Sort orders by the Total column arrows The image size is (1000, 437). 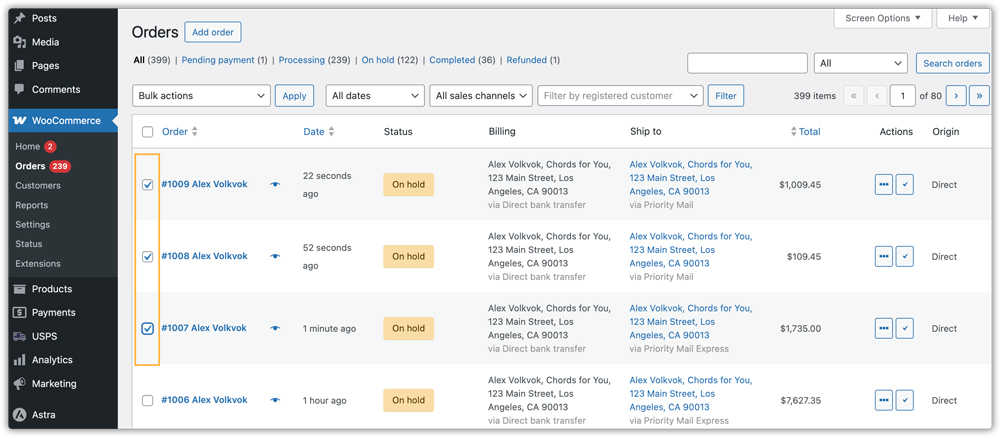793,132
